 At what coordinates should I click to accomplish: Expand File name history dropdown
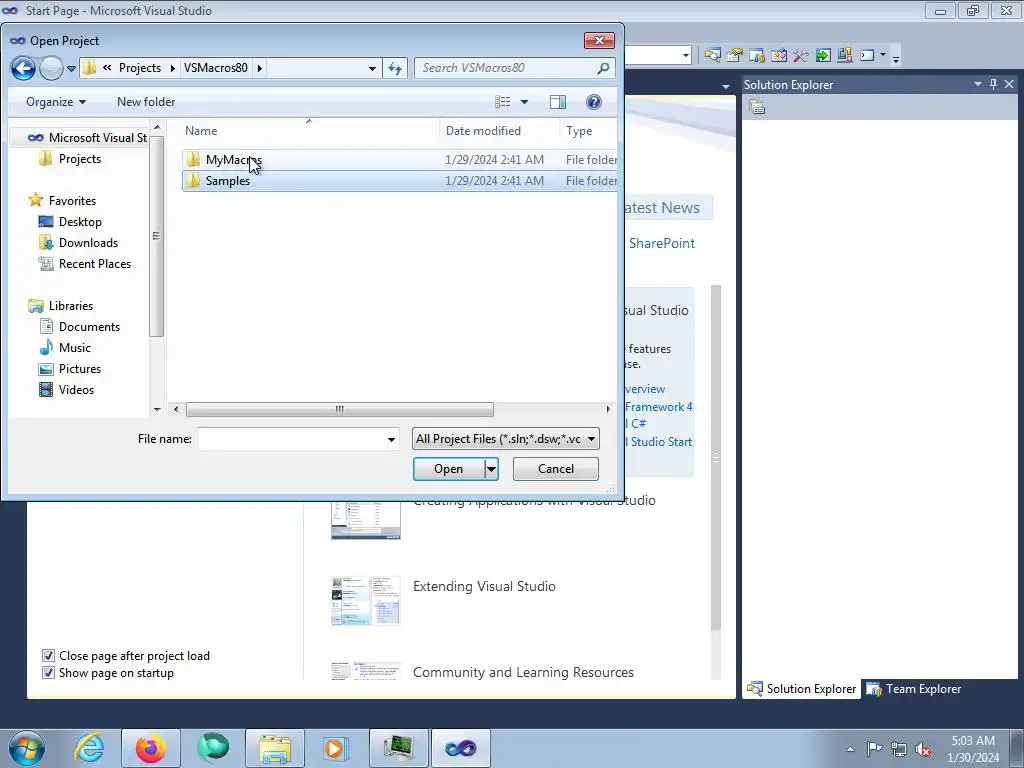[x=391, y=440]
